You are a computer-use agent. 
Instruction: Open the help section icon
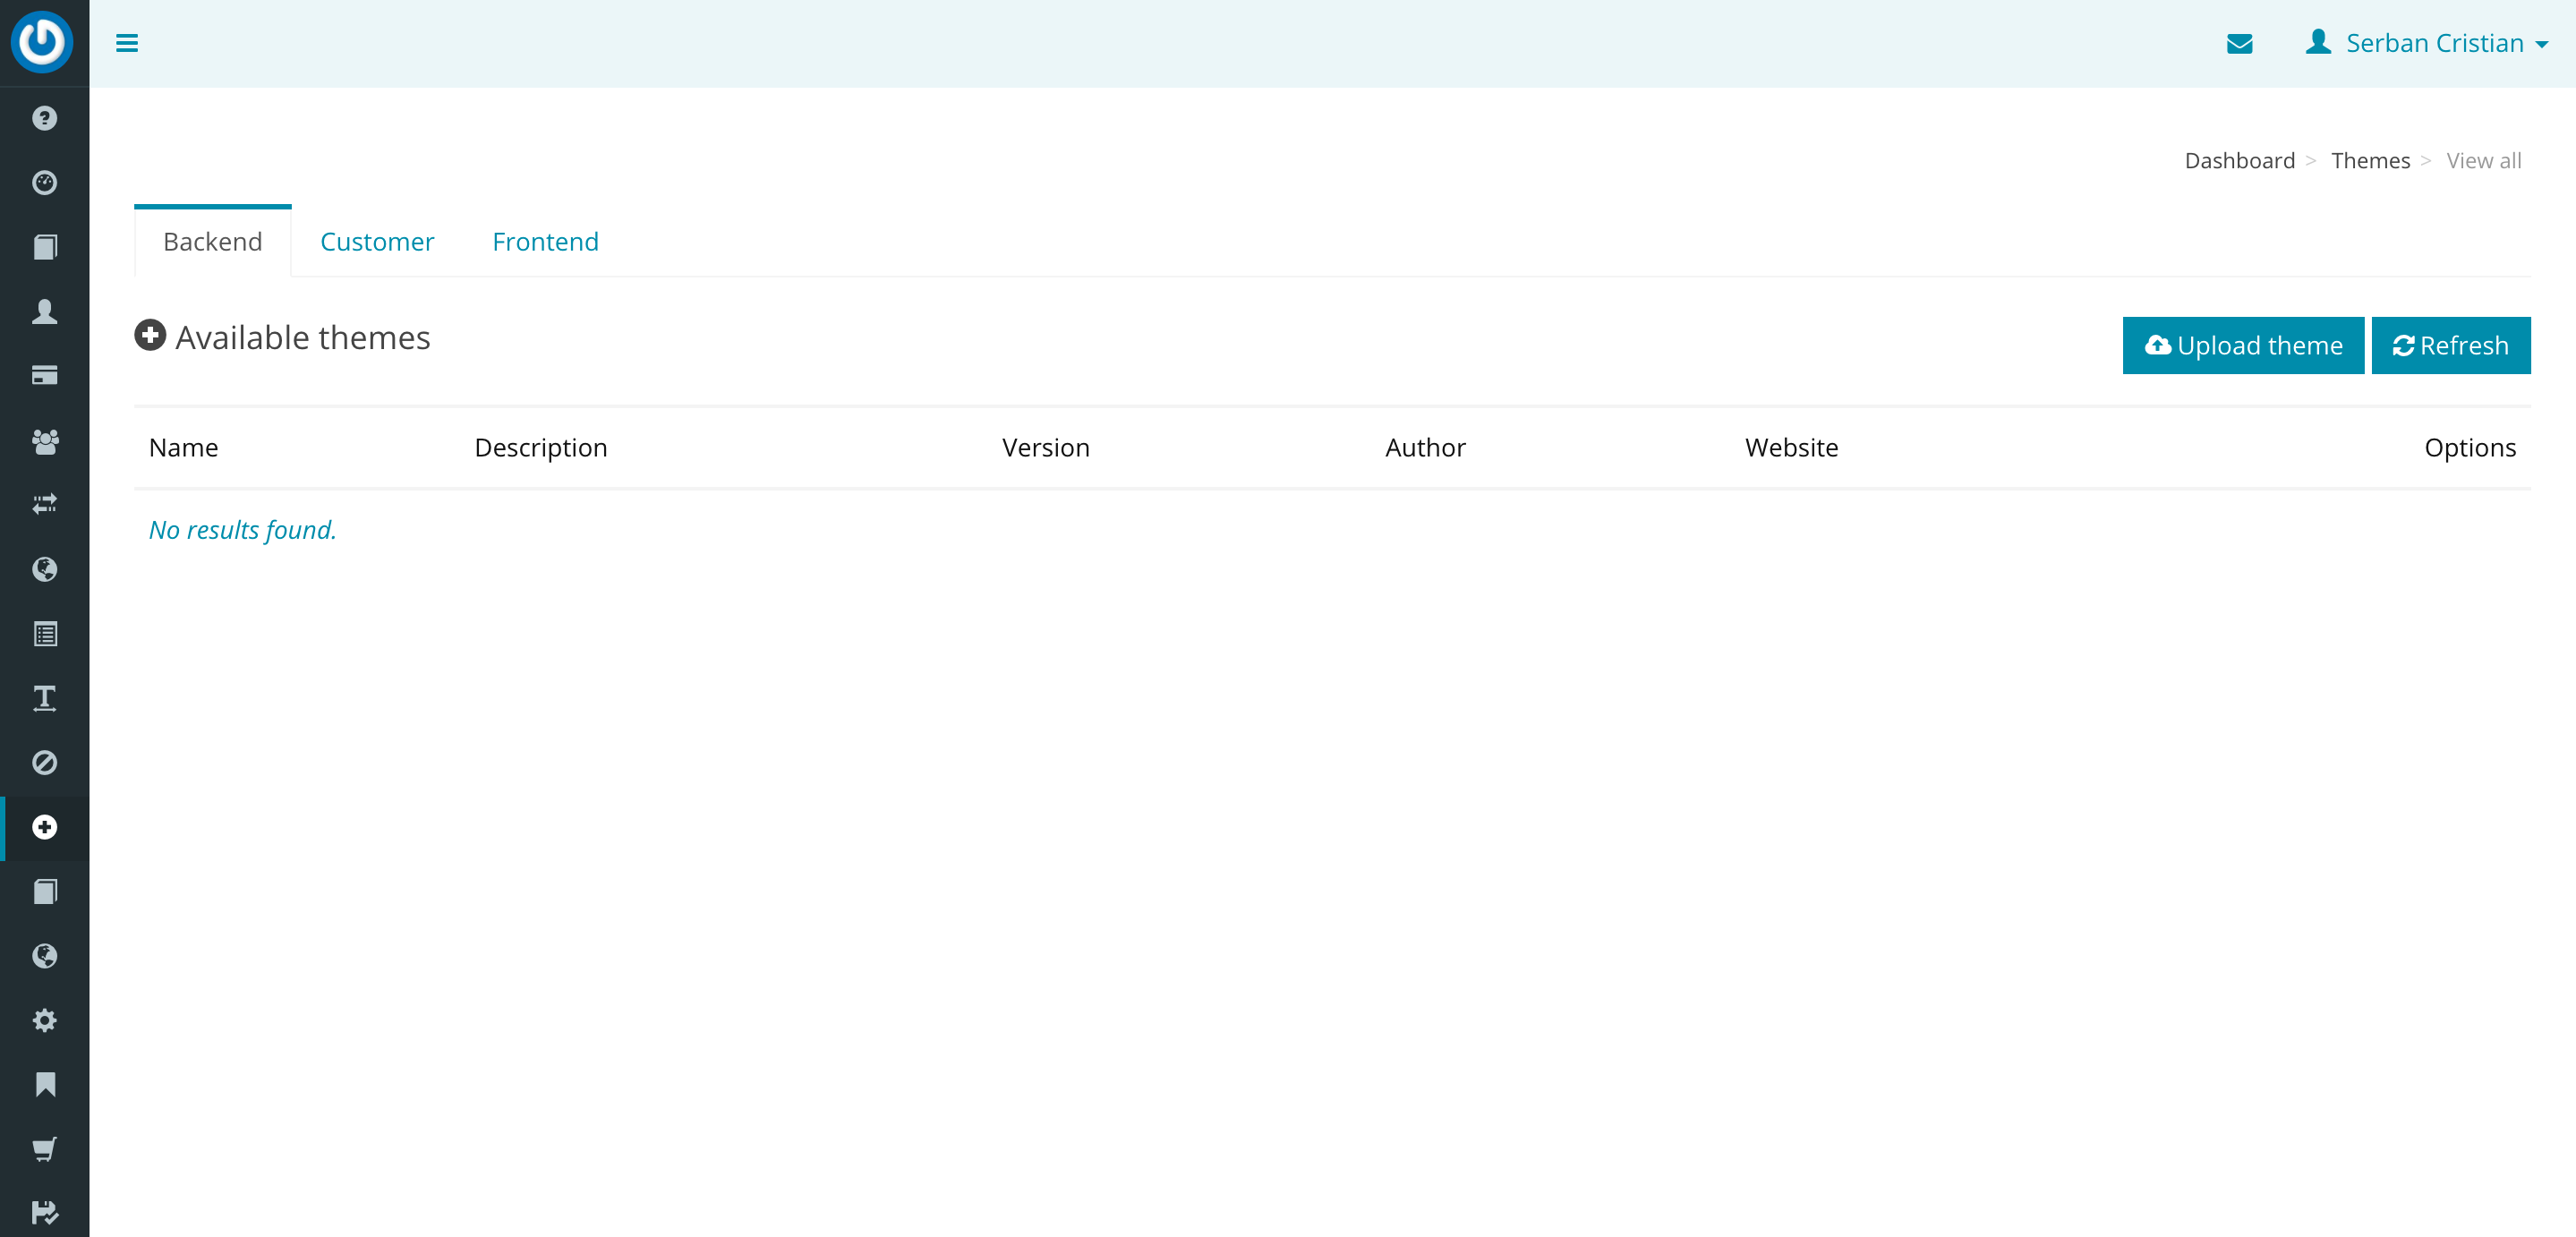[x=44, y=118]
